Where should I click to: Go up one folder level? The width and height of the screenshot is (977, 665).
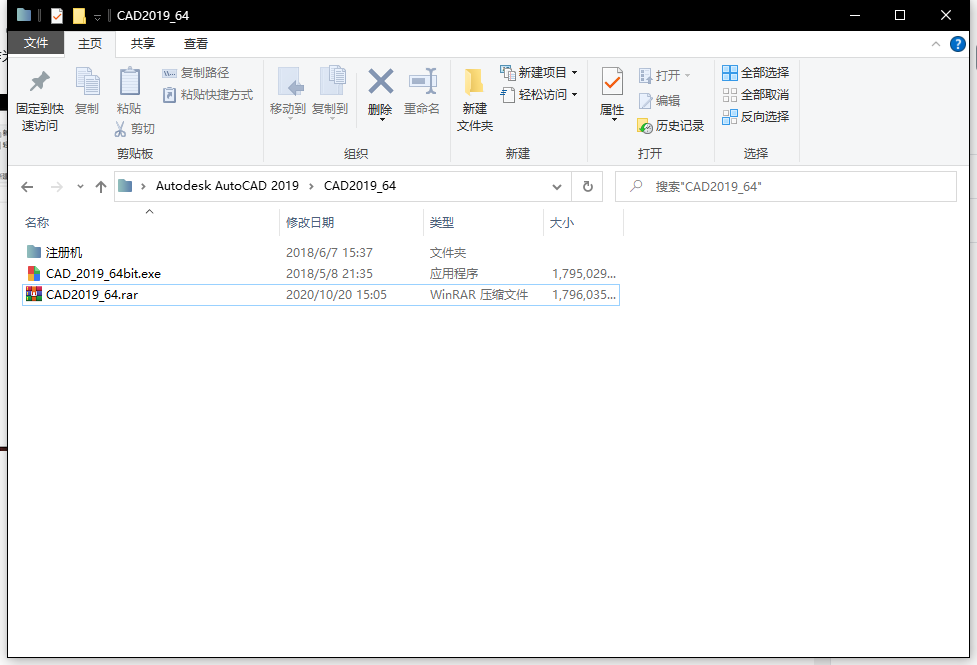click(100, 187)
